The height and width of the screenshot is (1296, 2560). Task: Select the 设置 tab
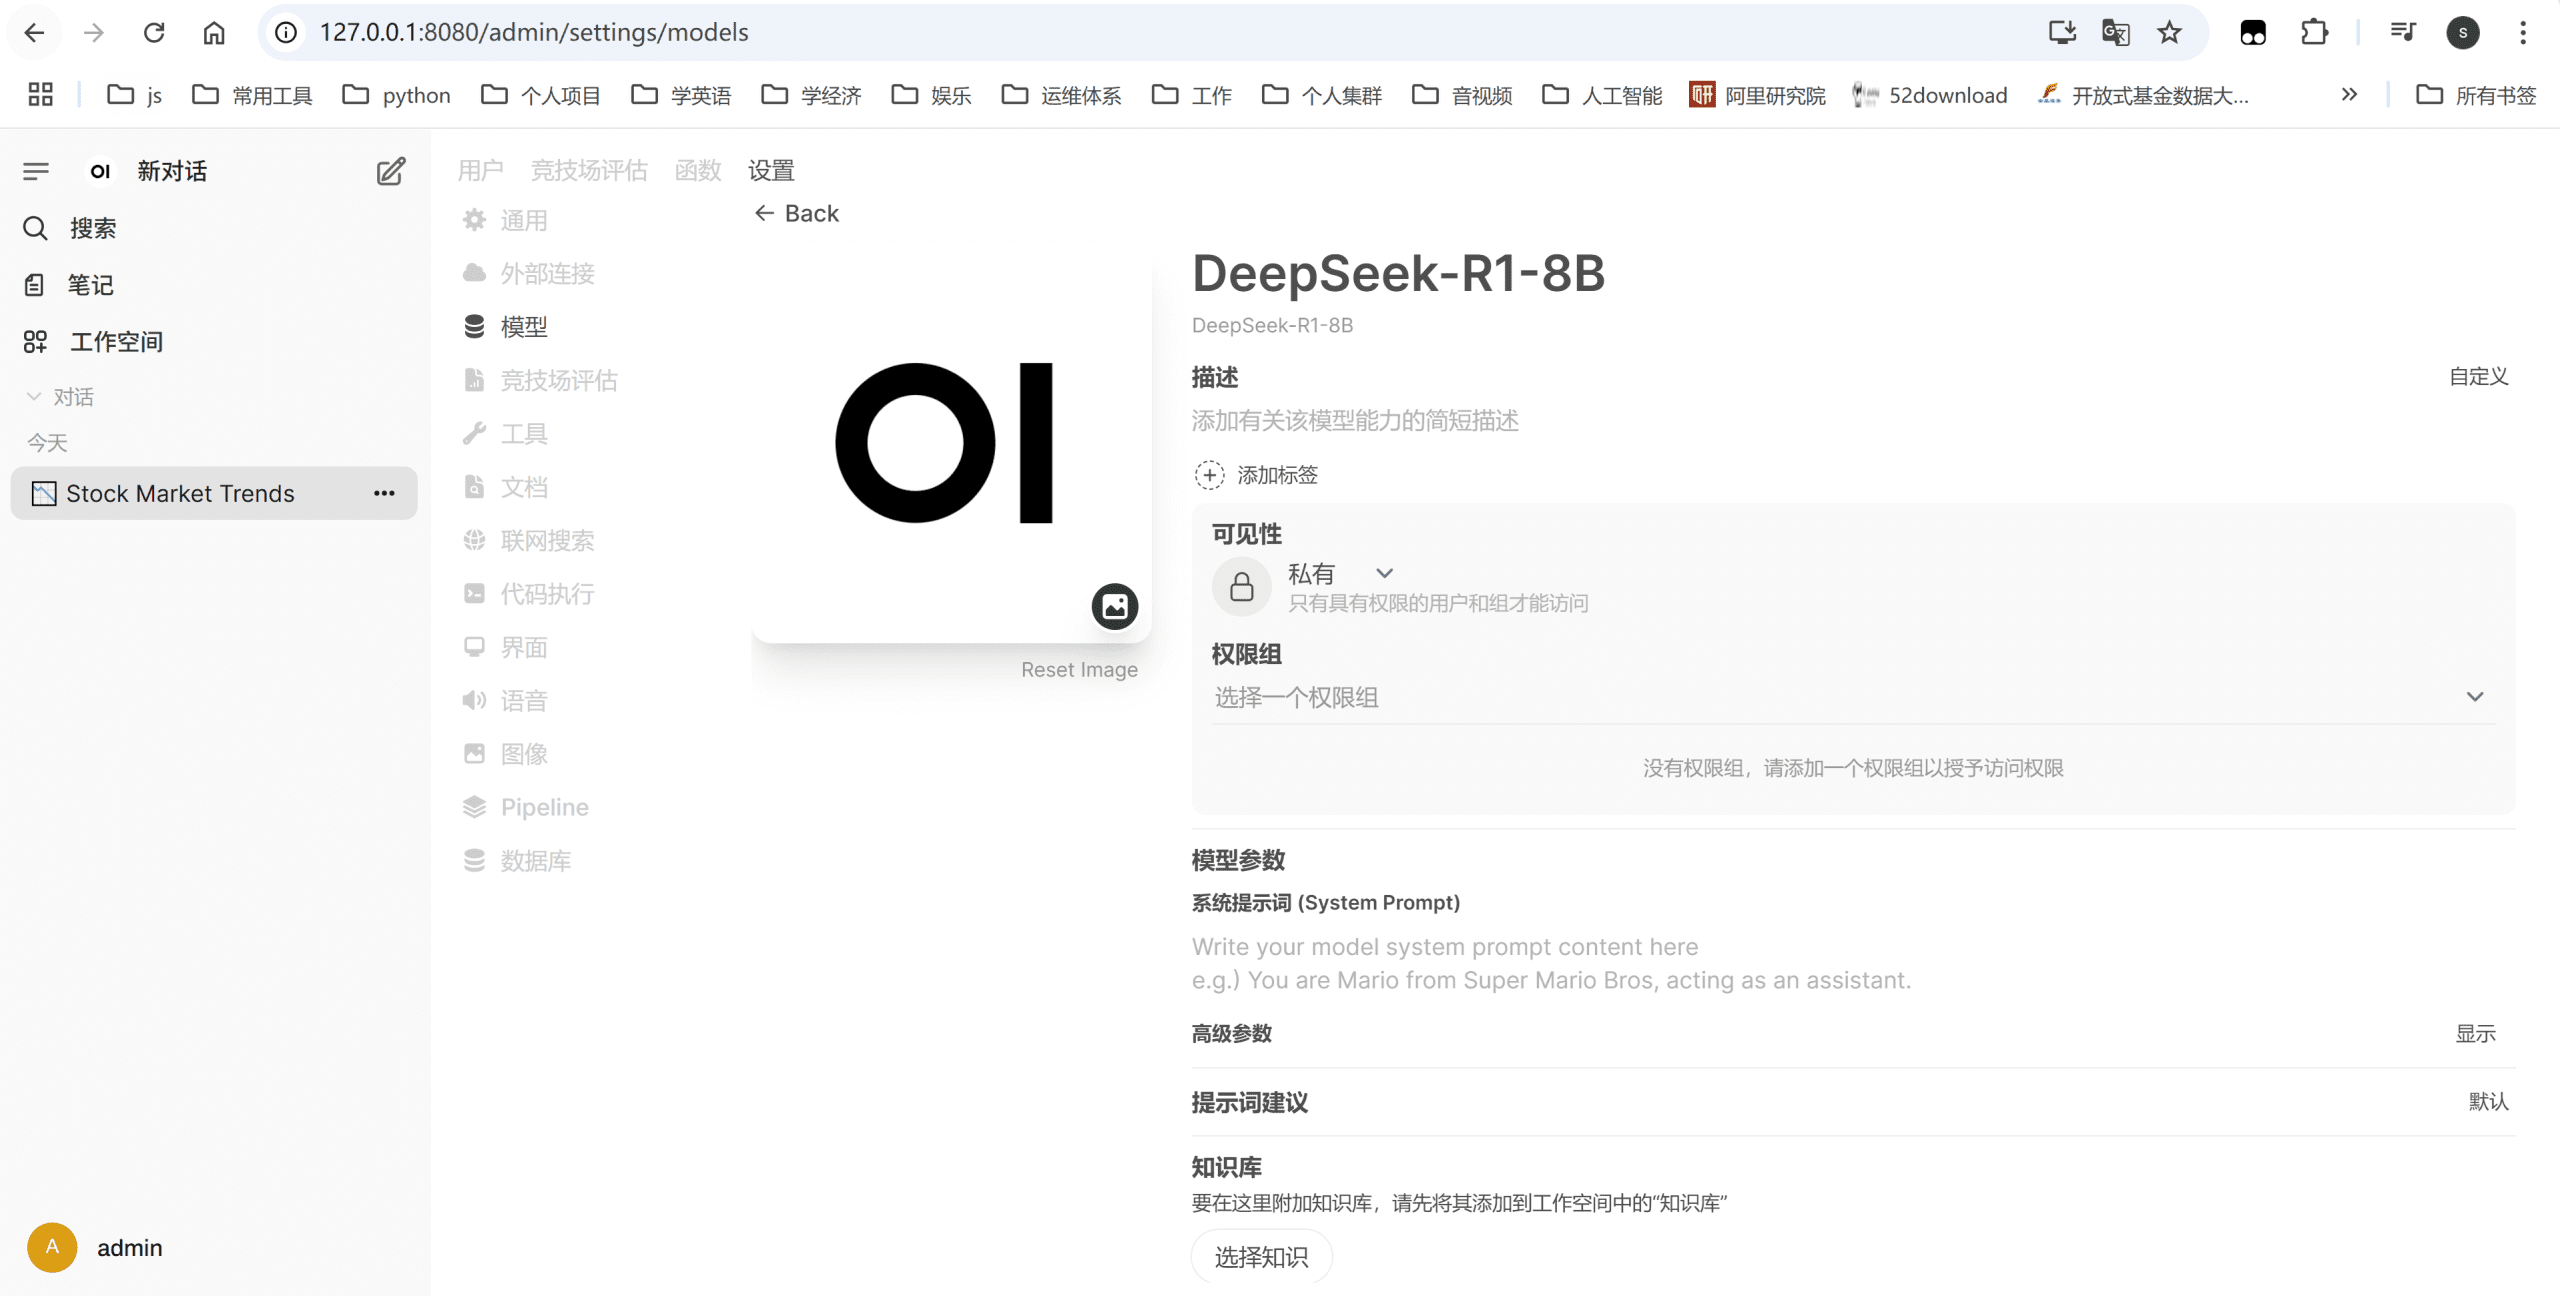[x=771, y=170]
